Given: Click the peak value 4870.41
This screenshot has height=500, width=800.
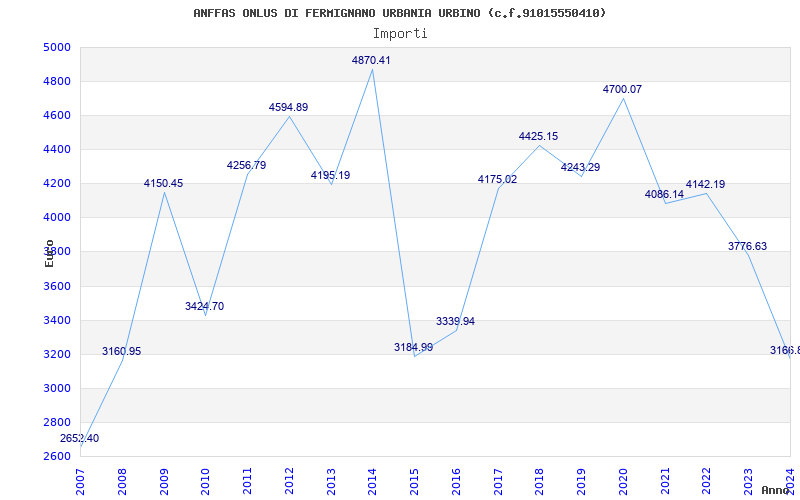Looking at the screenshot, I should (371, 60).
